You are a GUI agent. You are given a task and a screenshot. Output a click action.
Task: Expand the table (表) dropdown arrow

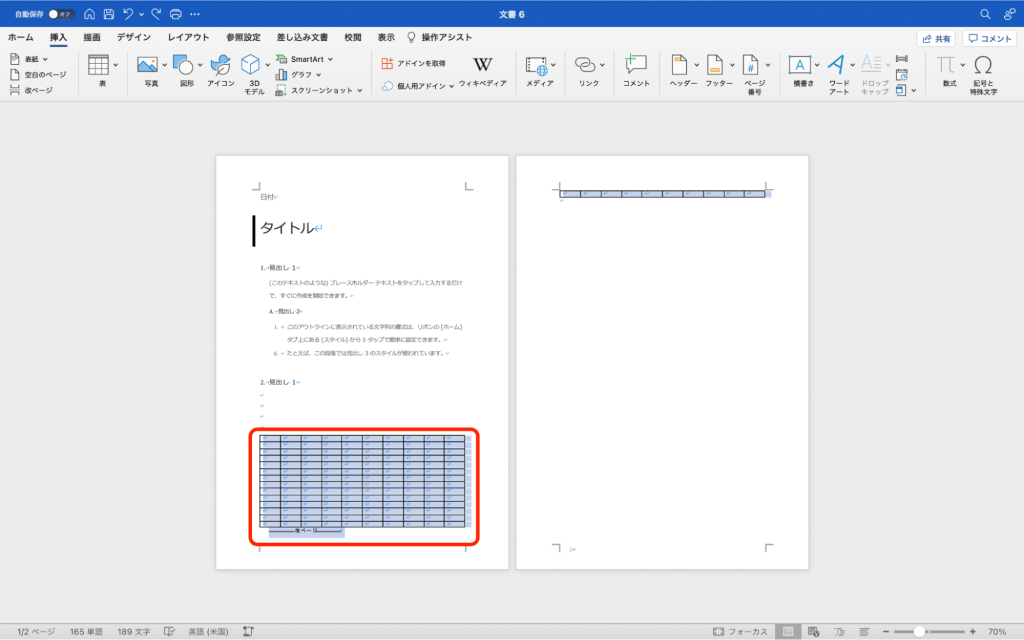tap(116, 65)
